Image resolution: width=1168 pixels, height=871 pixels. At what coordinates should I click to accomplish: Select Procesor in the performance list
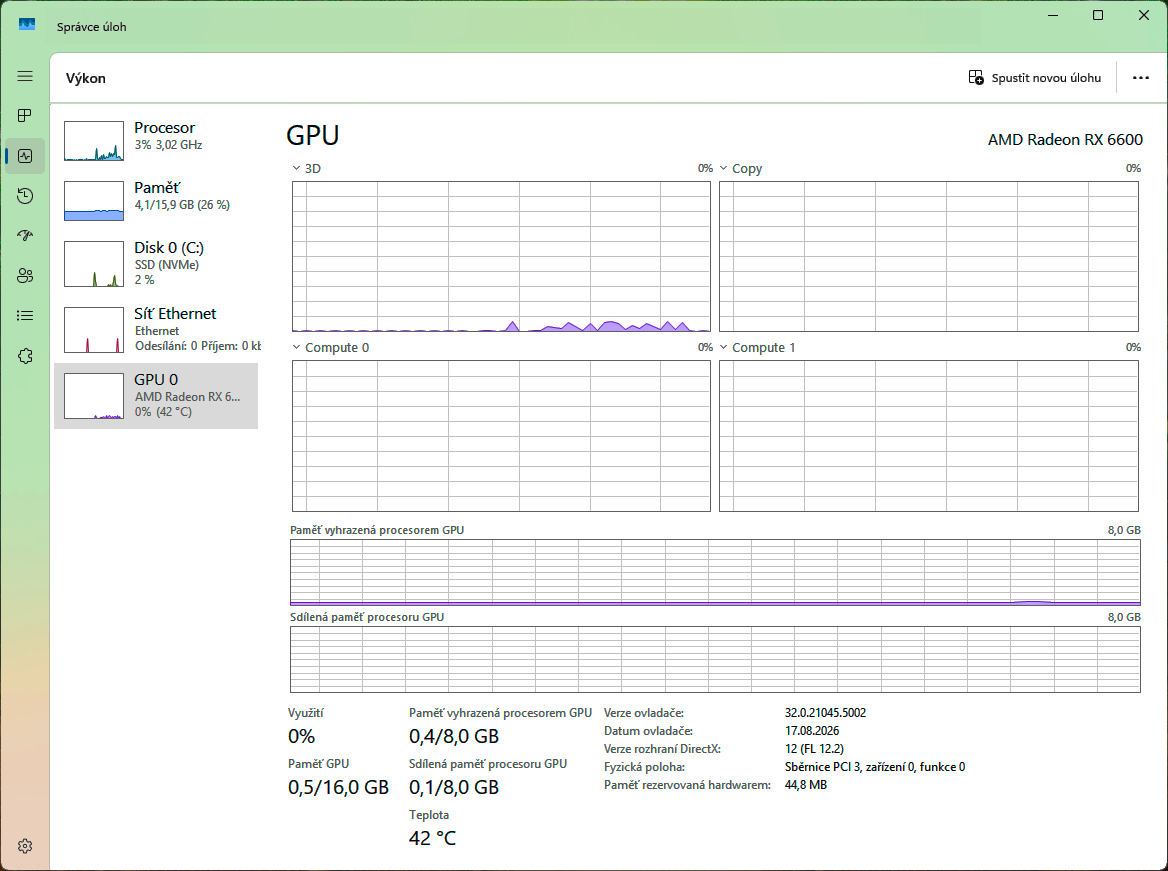pos(156,140)
